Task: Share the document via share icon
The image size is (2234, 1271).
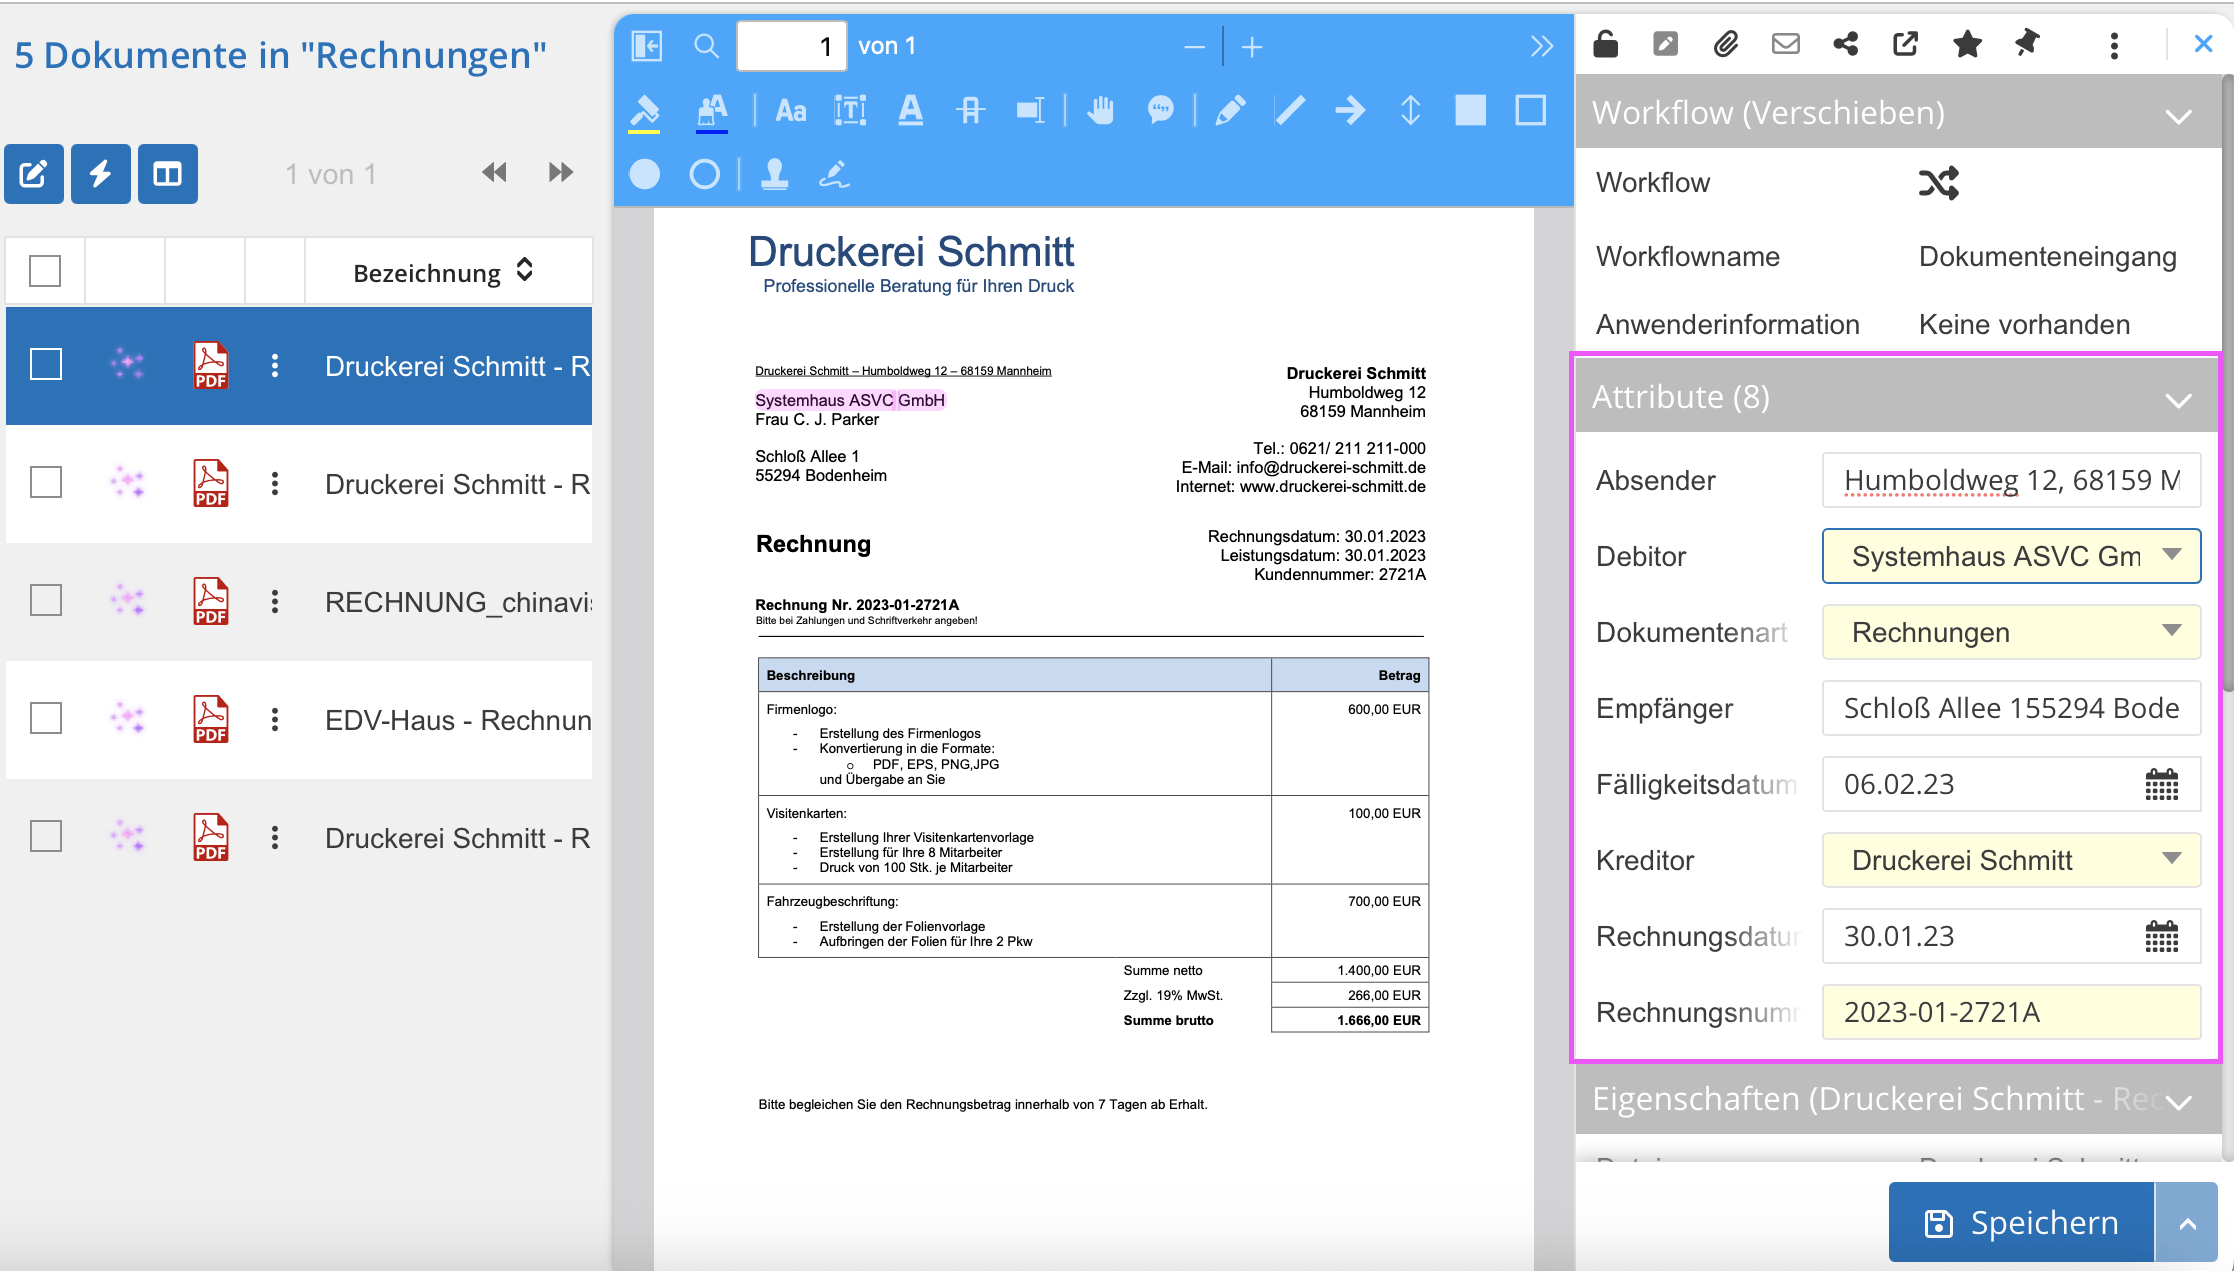Action: [1846, 44]
